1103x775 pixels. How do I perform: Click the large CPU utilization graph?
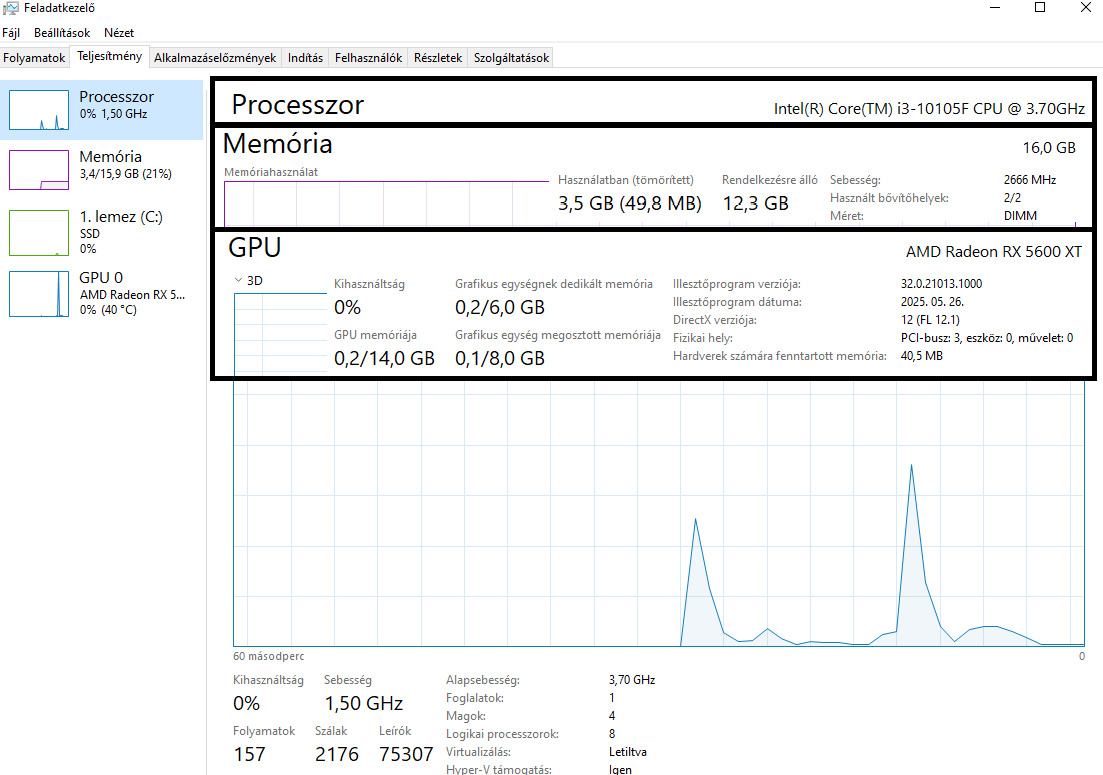click(x=659, y=513)
